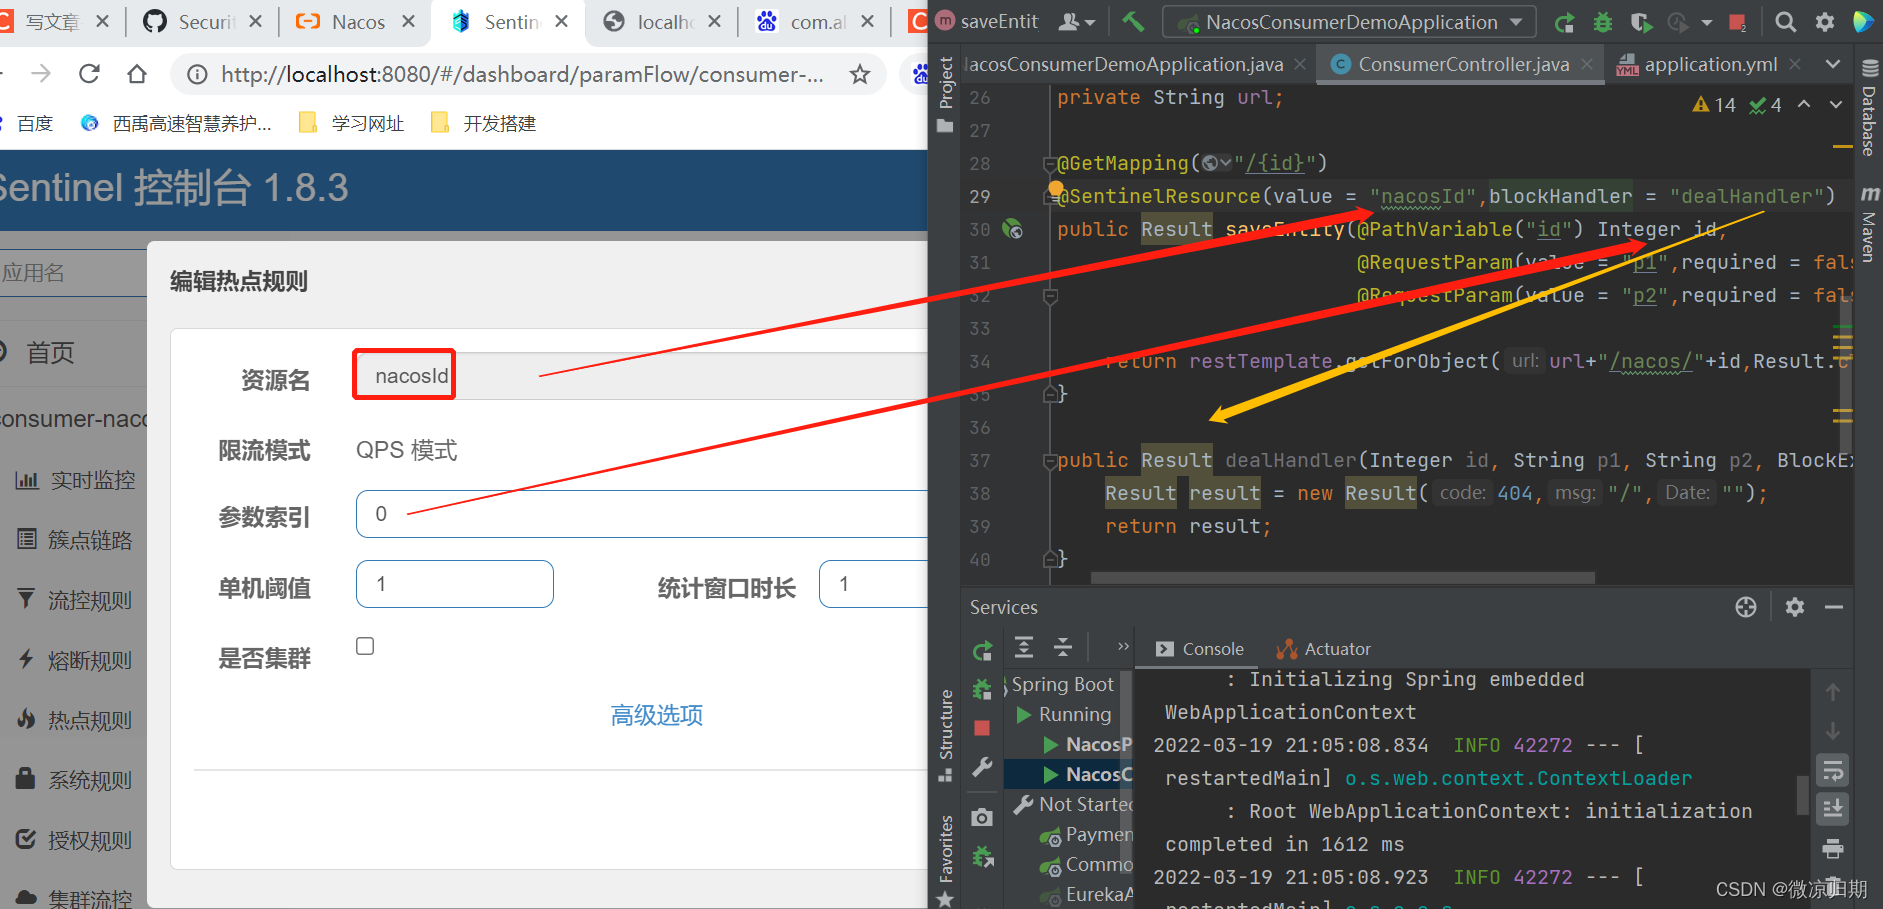Fold the saveEntity method at line 32
1883x909 pixels.
click(x=1050, y=296)
